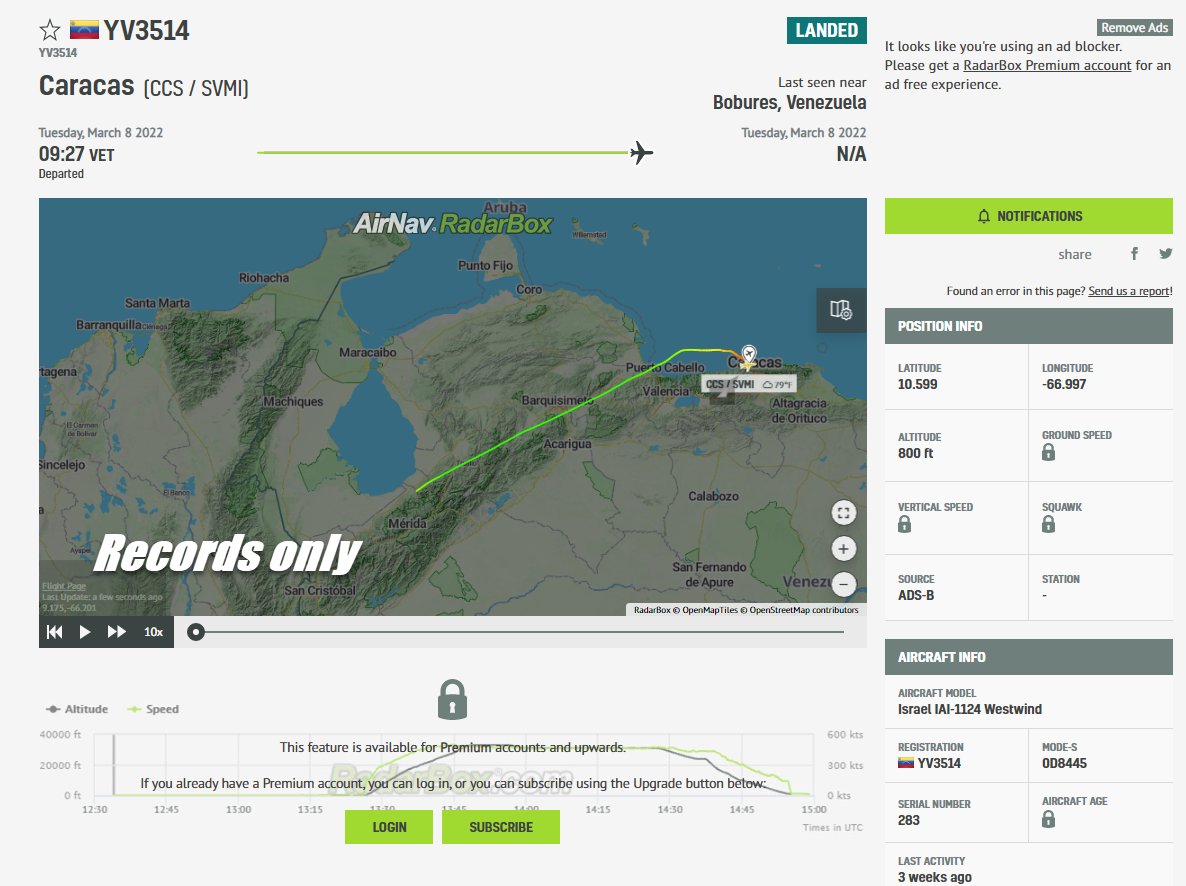Click the YV3514 registration value
The image size is (1186, 886).
939,763
